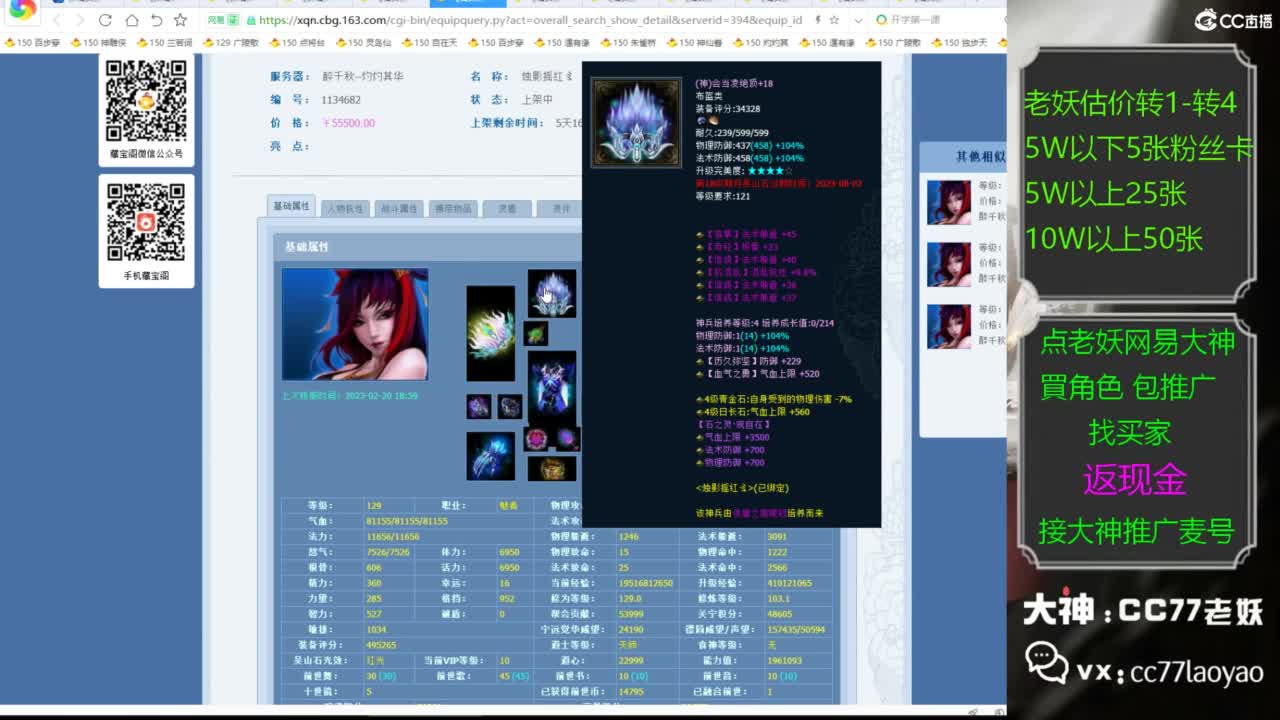Click the restore closed page arrow icon
The image size is (1280, 720).
(x=156, y=20)
